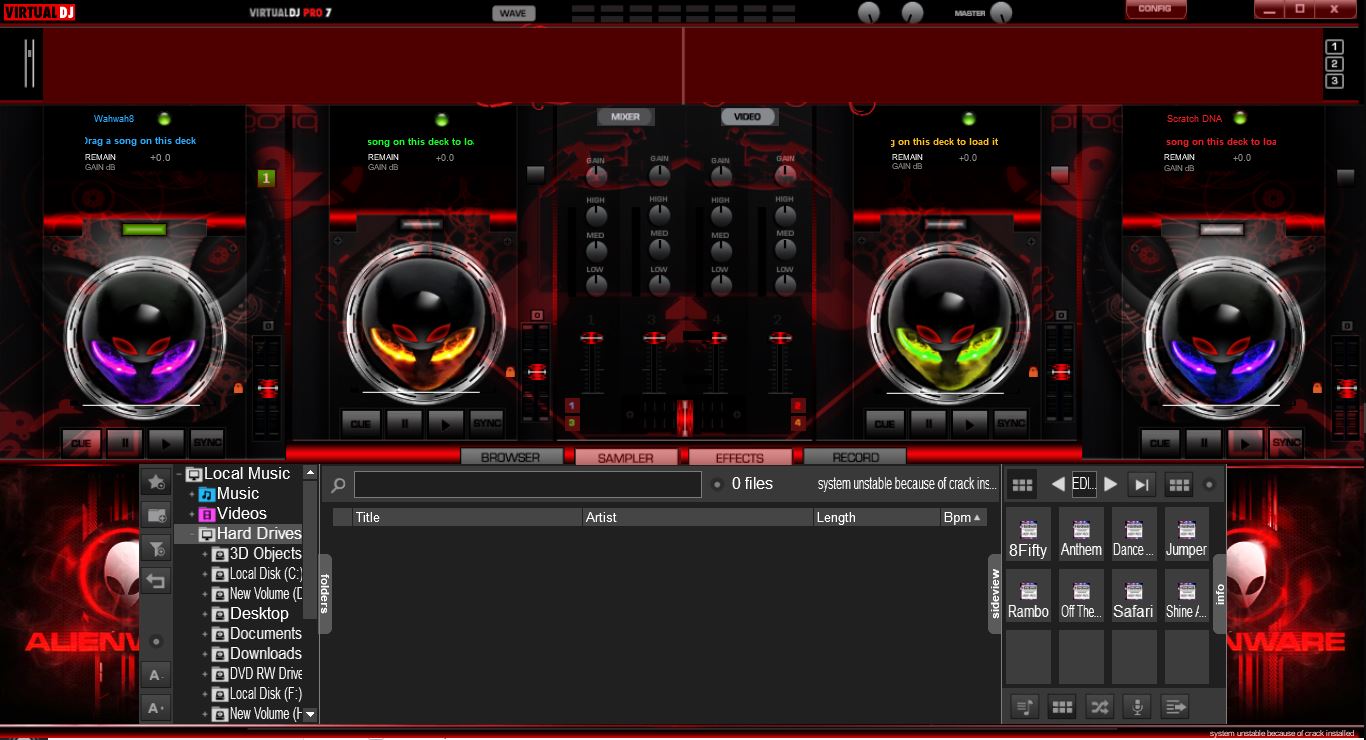Click the info side tab
Screen dimensions: 1366x740
[1220, 593]
